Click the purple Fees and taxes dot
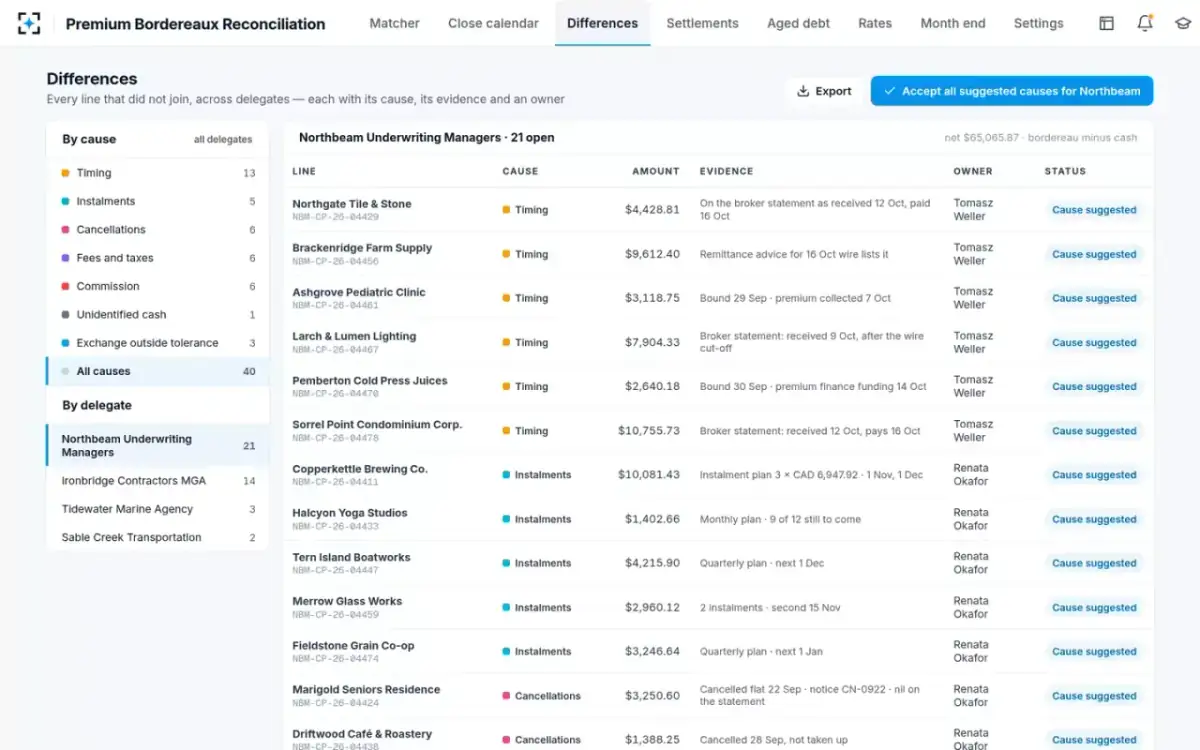 (65, 258)
